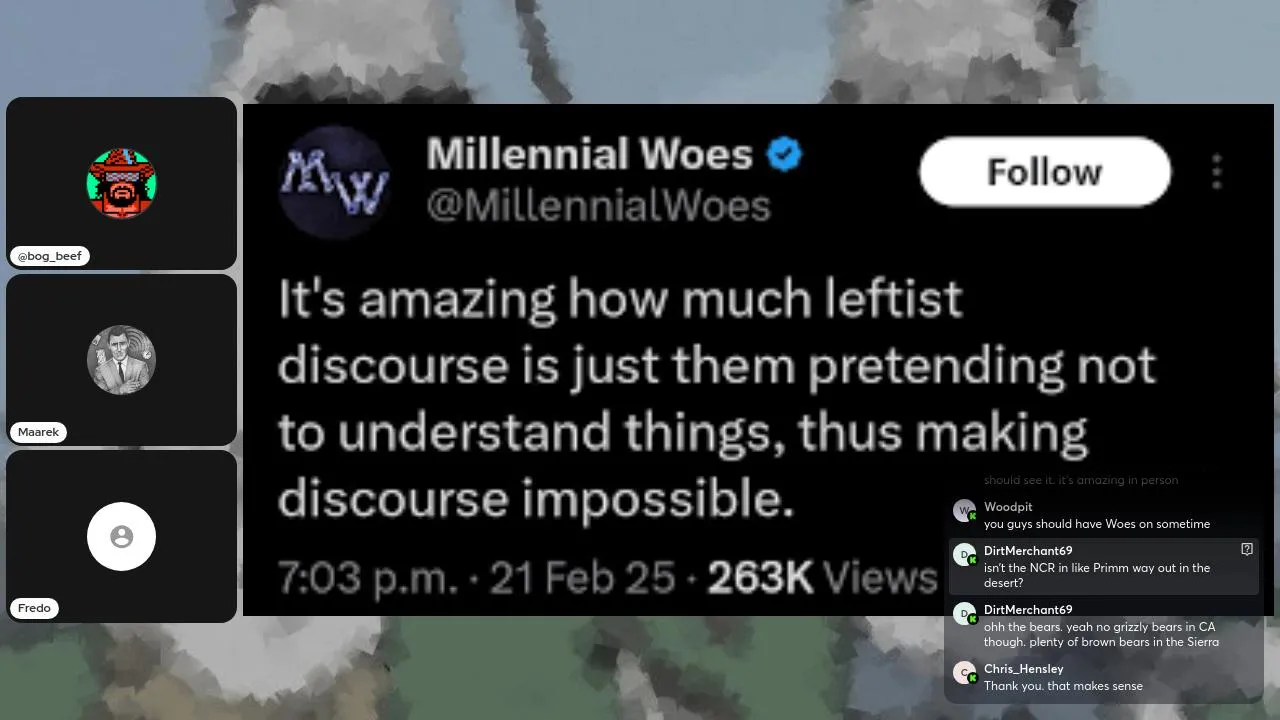Click the 263K Views count
Screen dimensions: 1280x720
click(822, 577)
